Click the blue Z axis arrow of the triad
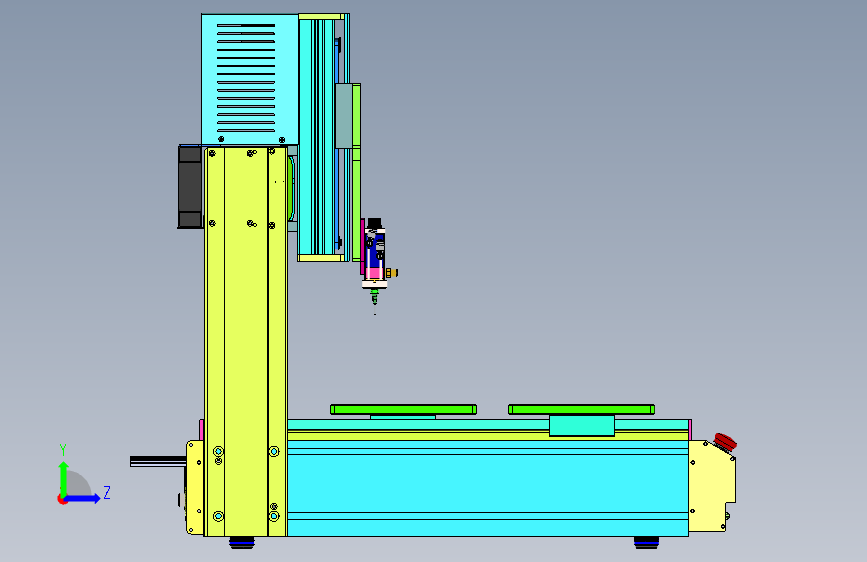Screen dimensions: 867x562 point(83,498)
